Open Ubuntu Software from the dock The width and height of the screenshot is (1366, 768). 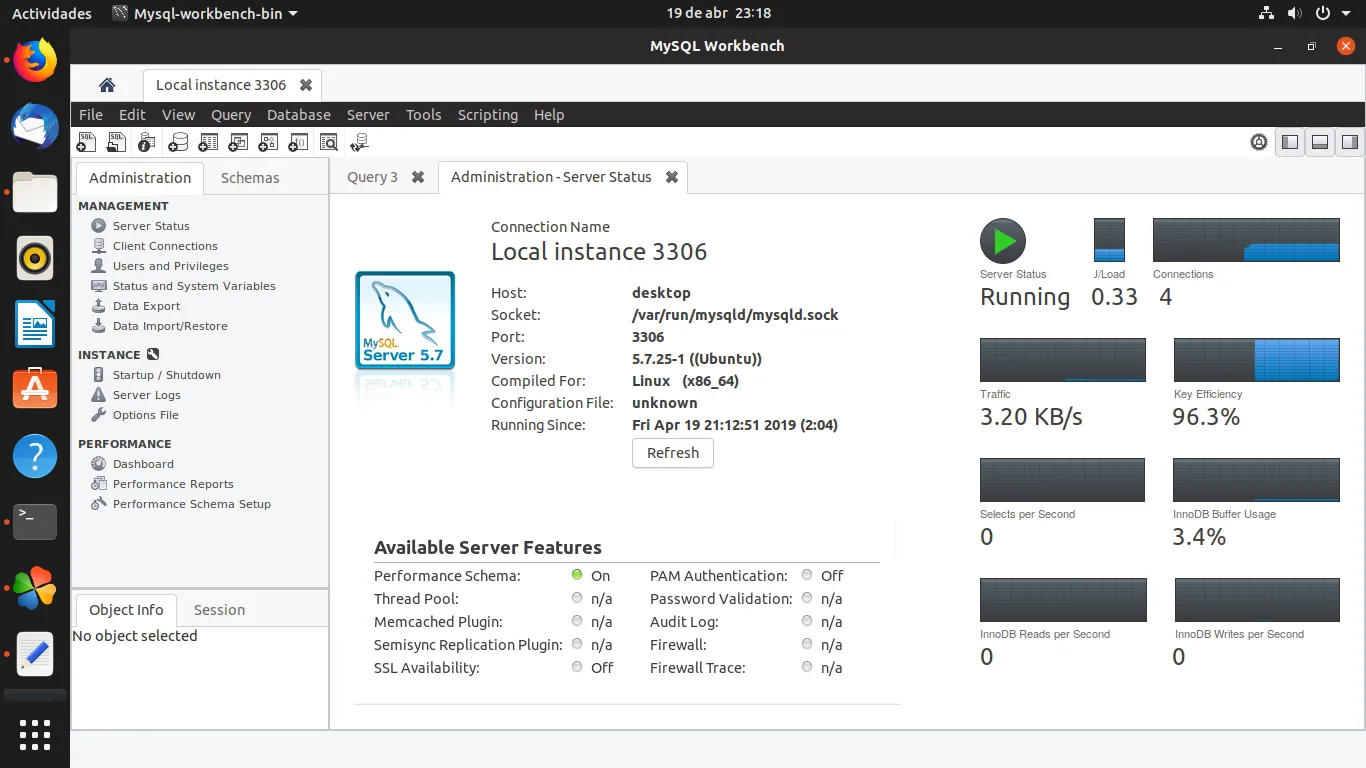coord(35,390)
